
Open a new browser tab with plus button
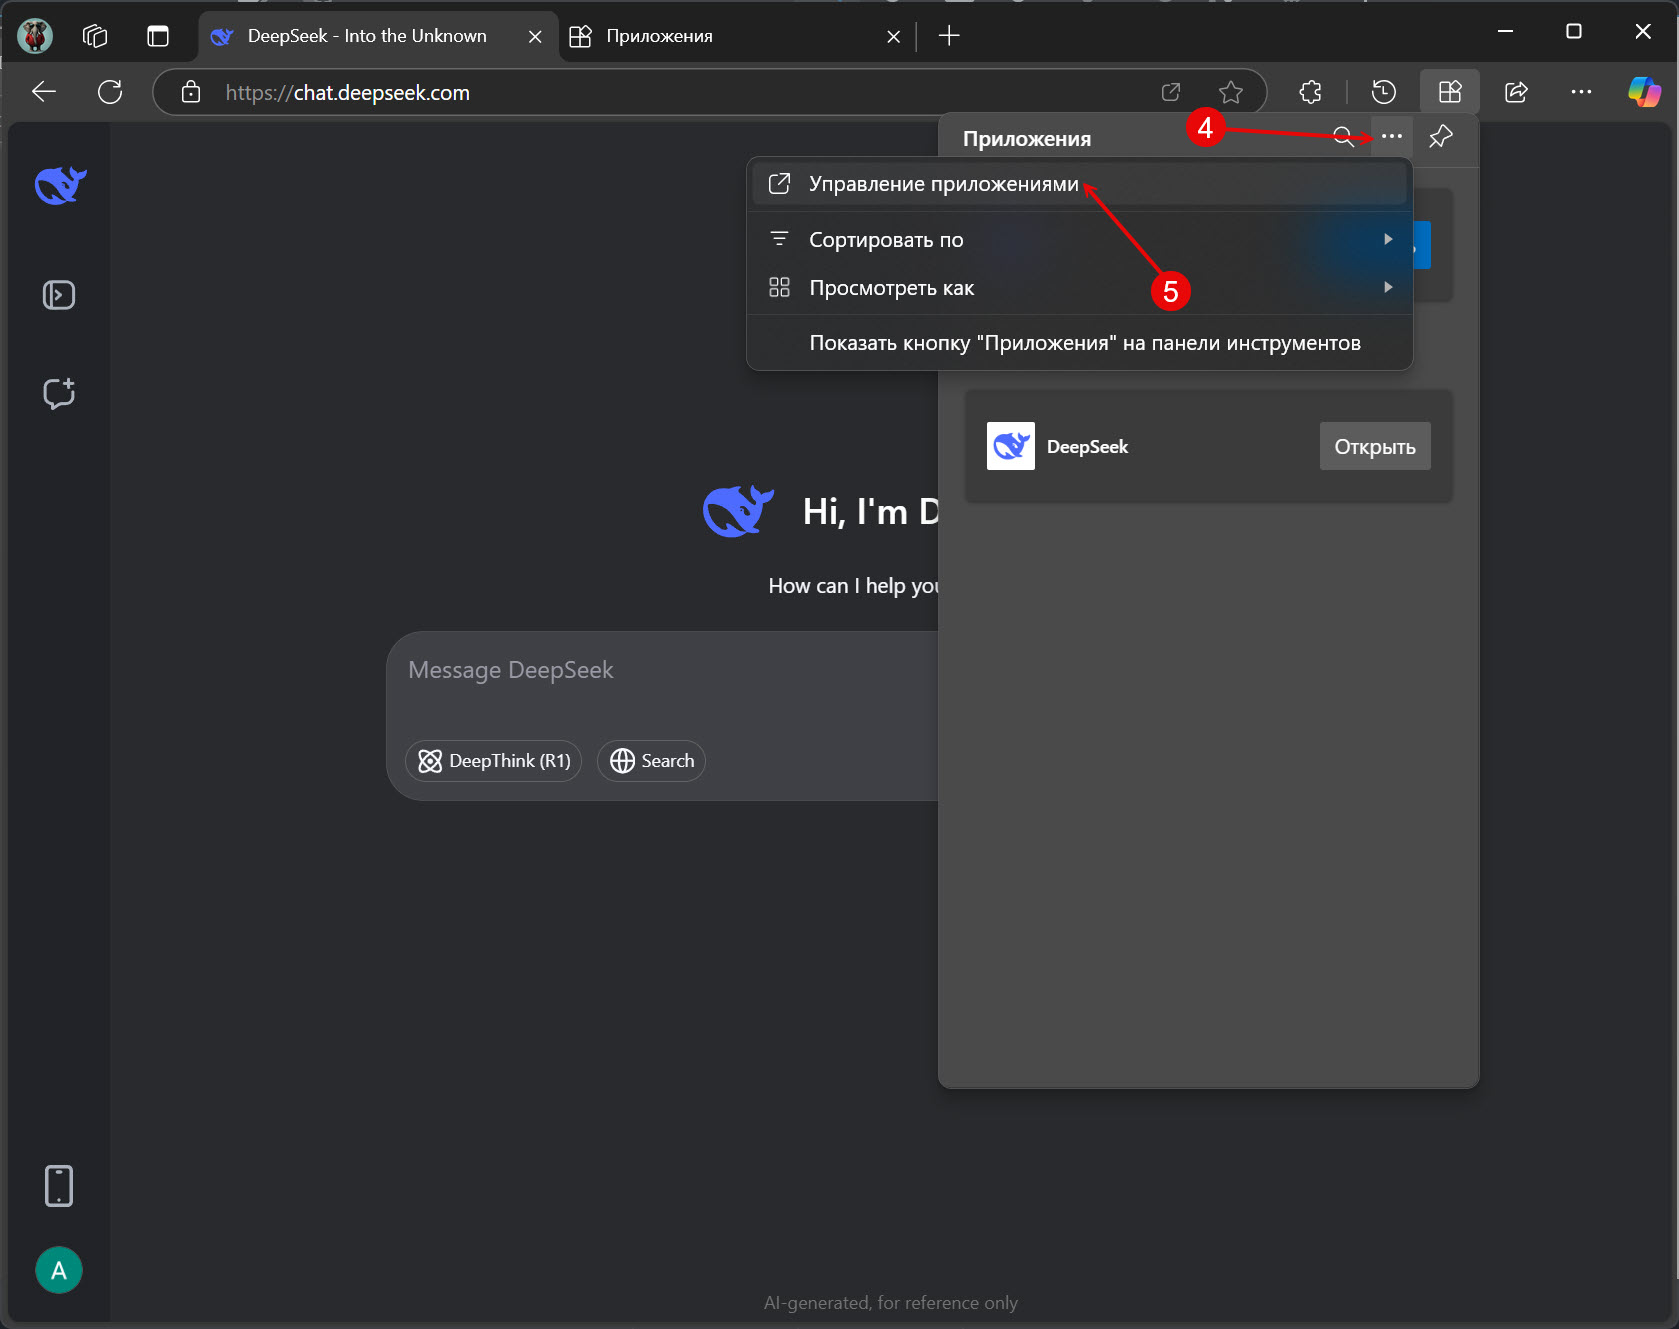pyautogui.click(x=949, y=36)
